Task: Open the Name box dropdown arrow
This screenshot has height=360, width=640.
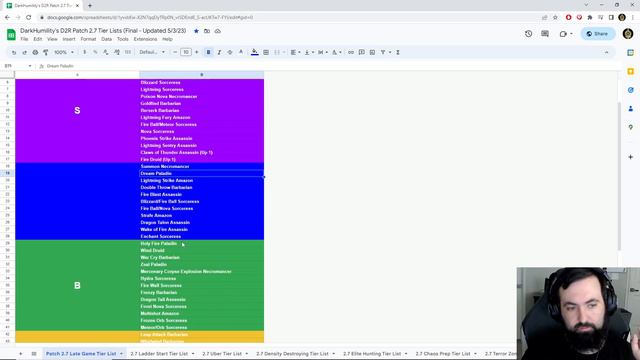Action: [30, 66]
